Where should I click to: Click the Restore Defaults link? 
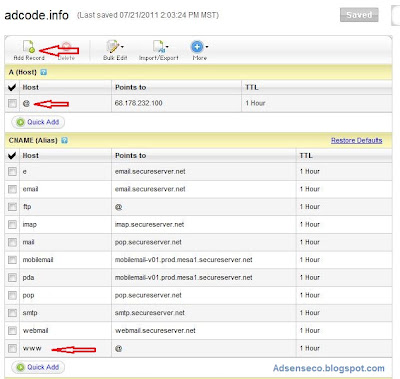[356, 140]
